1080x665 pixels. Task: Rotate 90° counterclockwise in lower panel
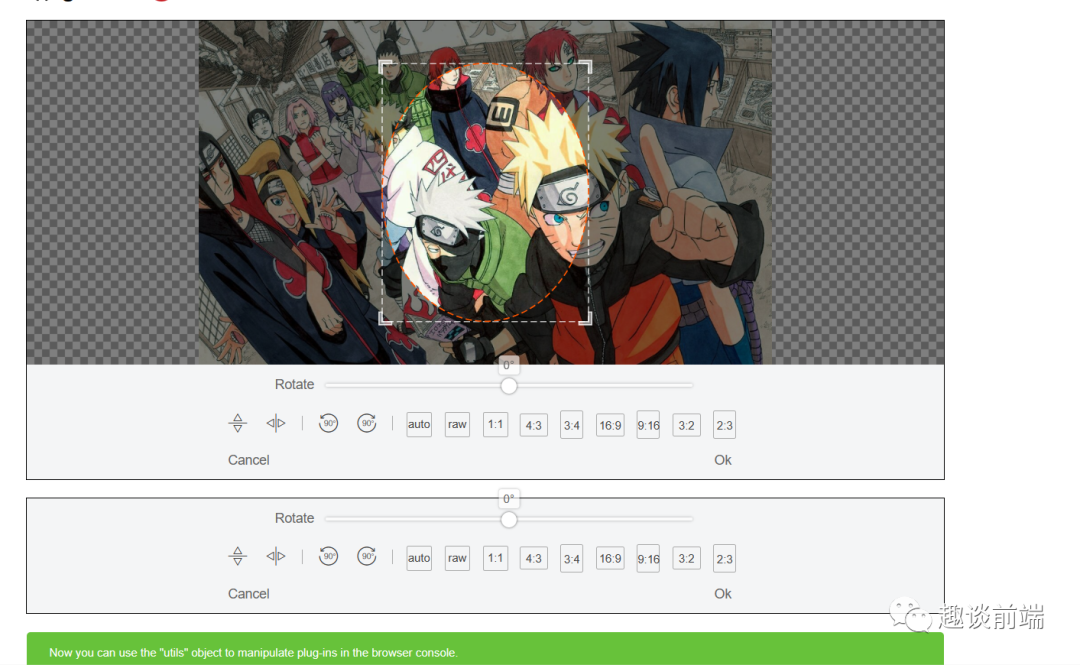pos(329,556)
